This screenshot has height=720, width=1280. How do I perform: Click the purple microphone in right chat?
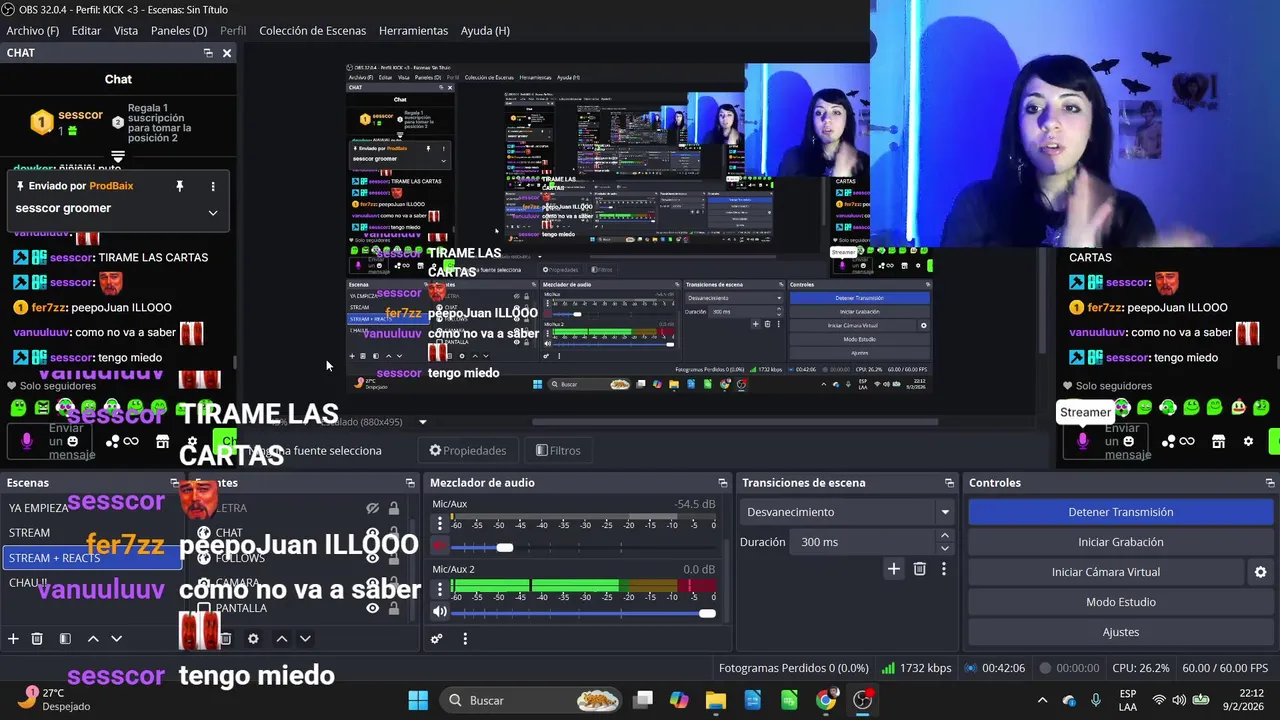point(1082,441)
